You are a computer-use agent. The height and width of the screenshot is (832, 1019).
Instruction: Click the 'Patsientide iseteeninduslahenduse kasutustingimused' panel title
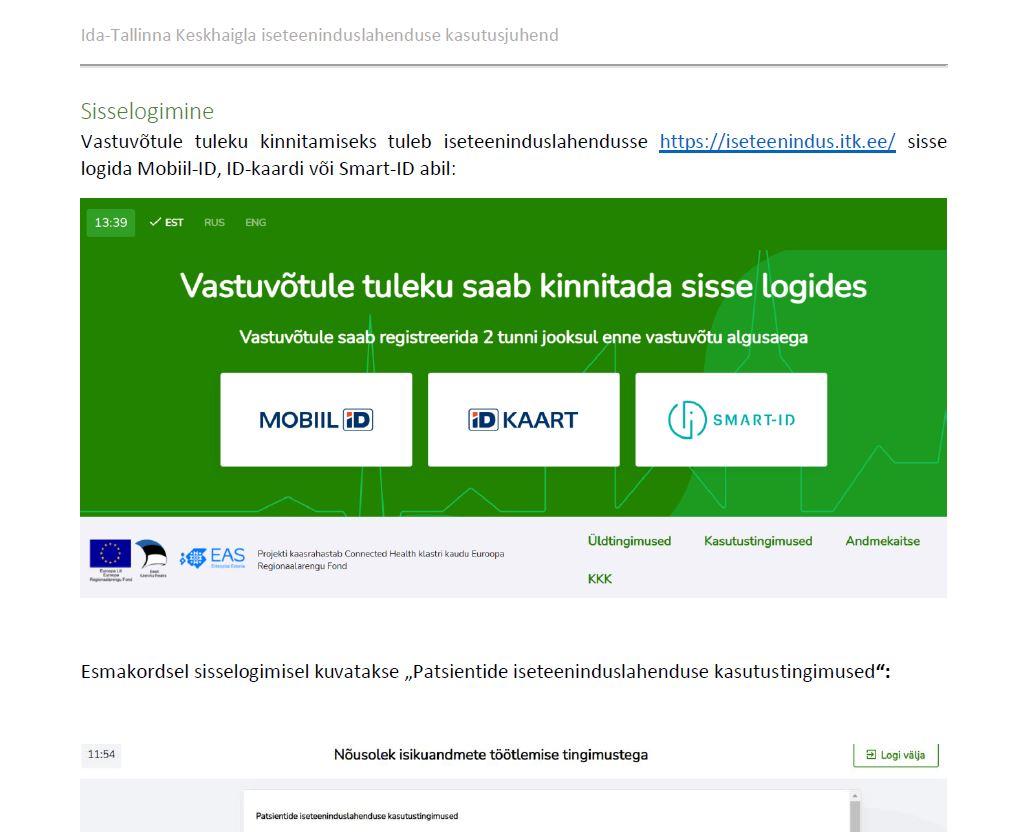click(x=357, y=816)
